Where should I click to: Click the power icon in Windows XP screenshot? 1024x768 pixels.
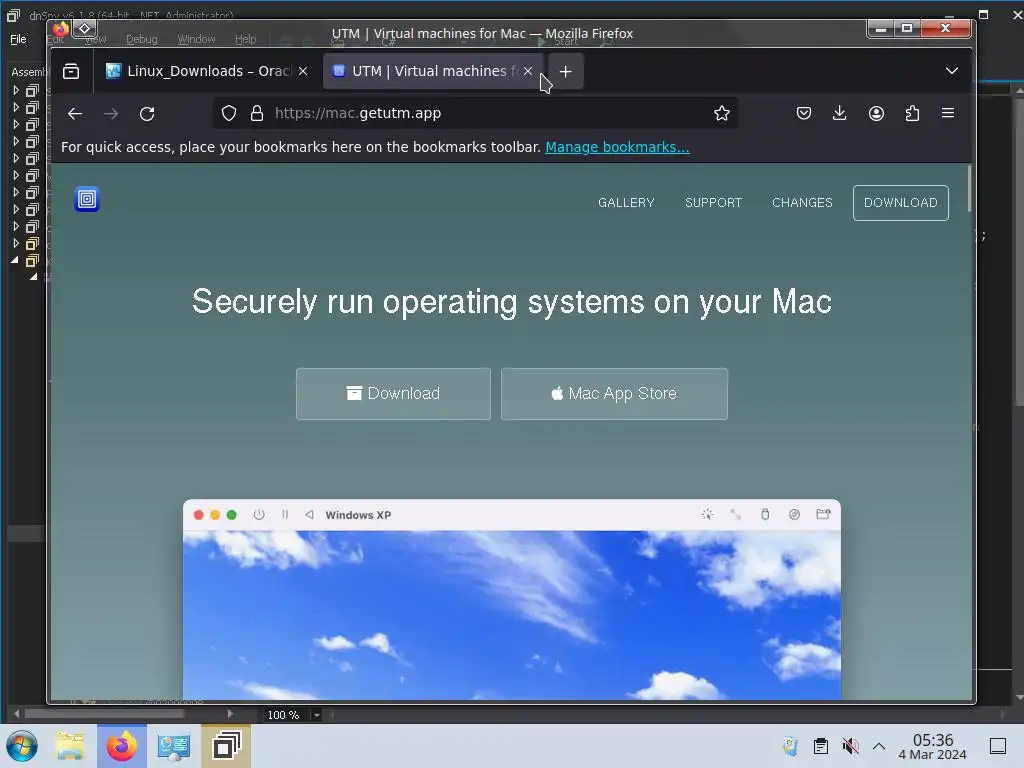[x=259, y=515]
